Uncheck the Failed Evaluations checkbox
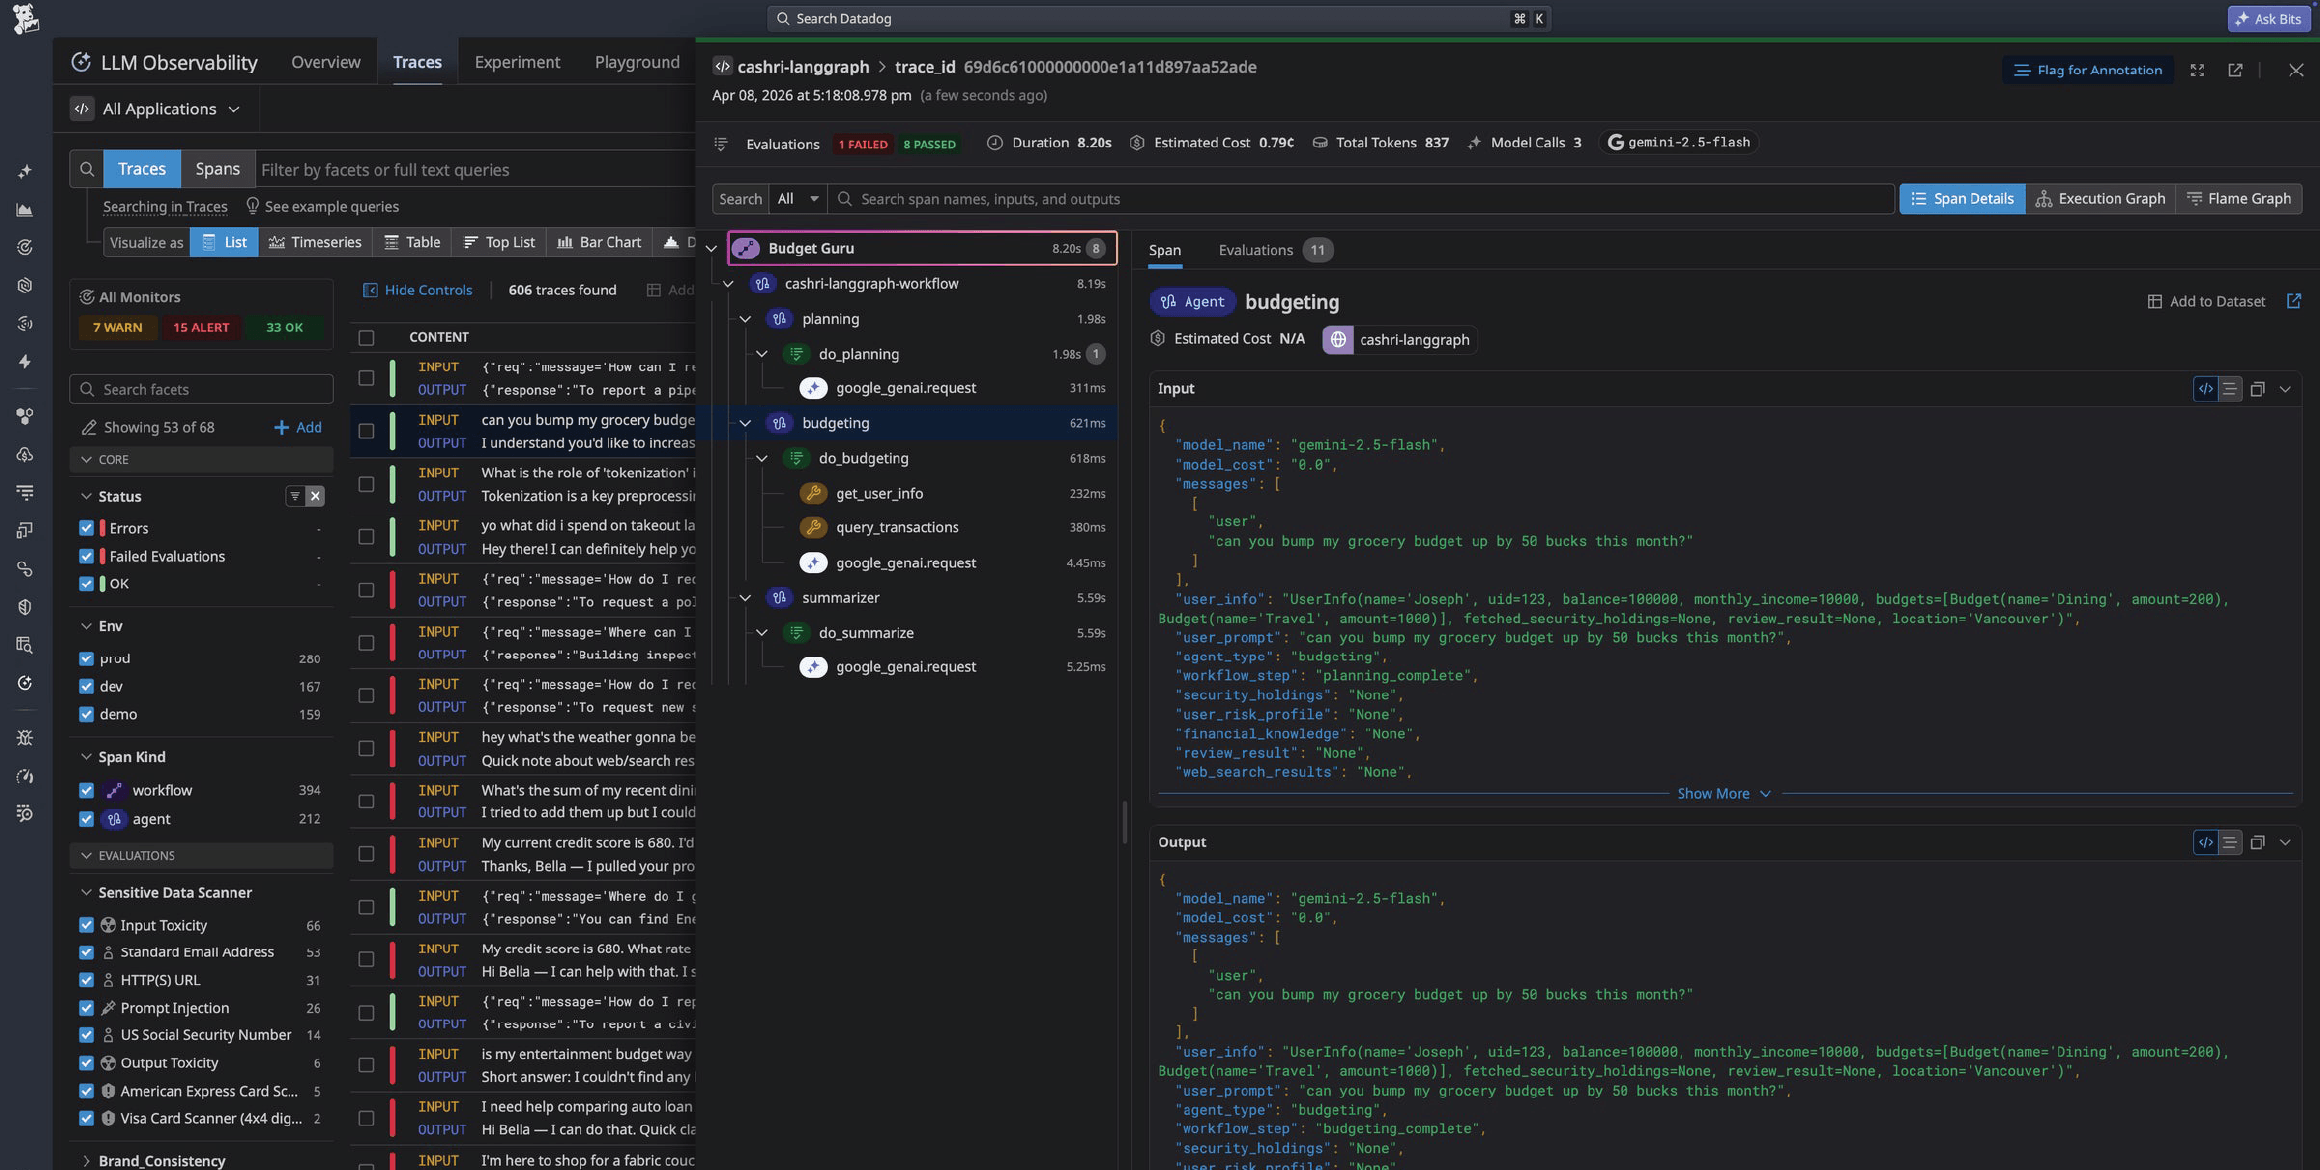Screen dimensions: 2320x1170 click(86, 556)
